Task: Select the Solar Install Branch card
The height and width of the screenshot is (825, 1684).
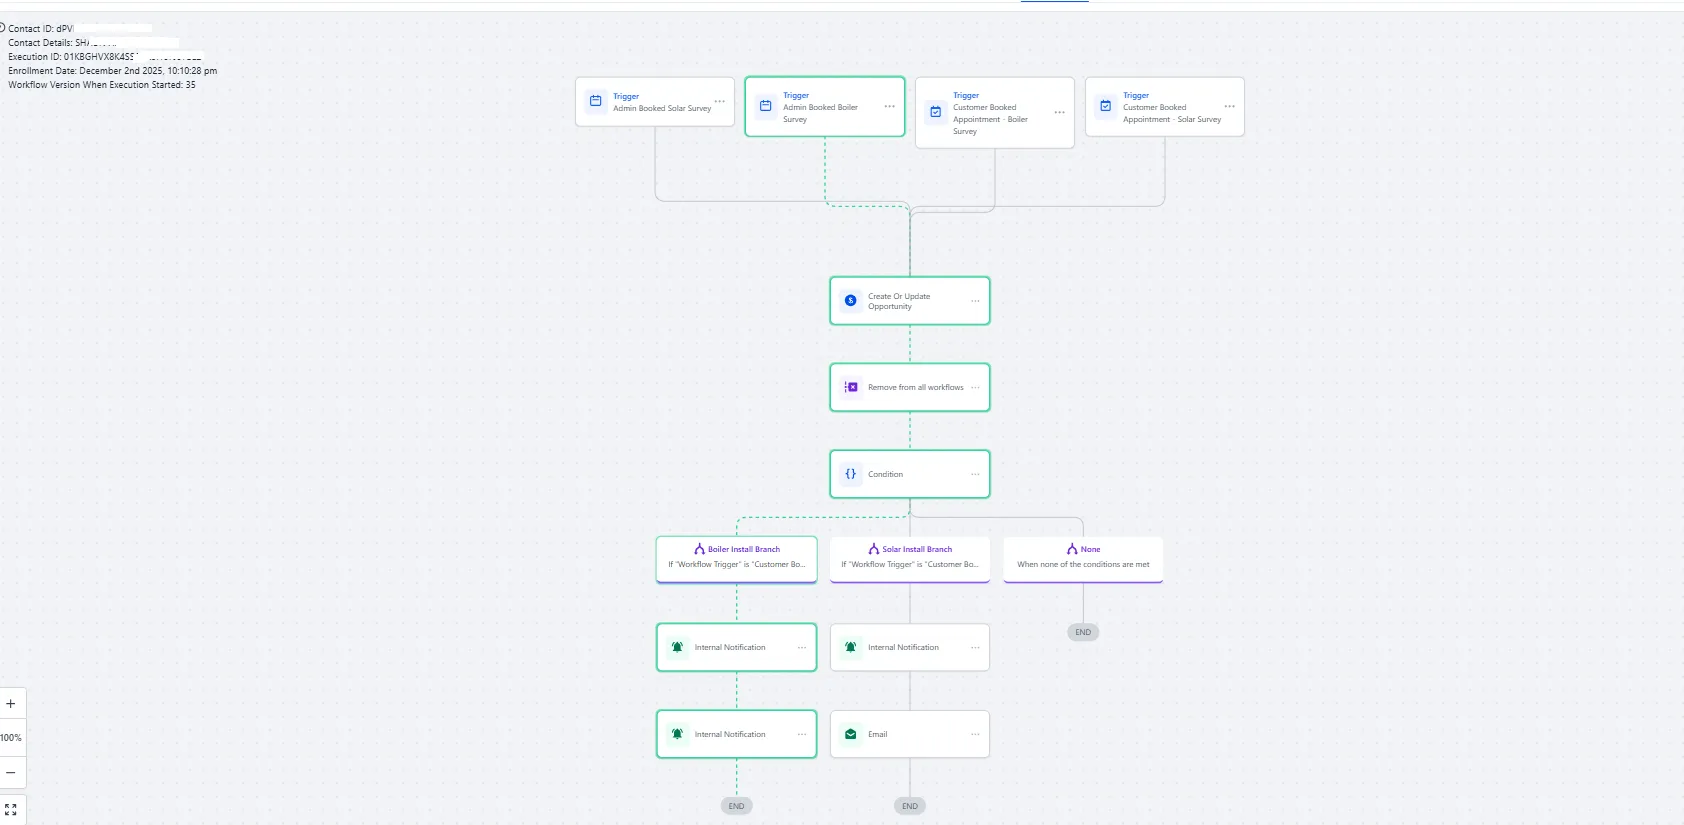Action: tap(910, 559)
